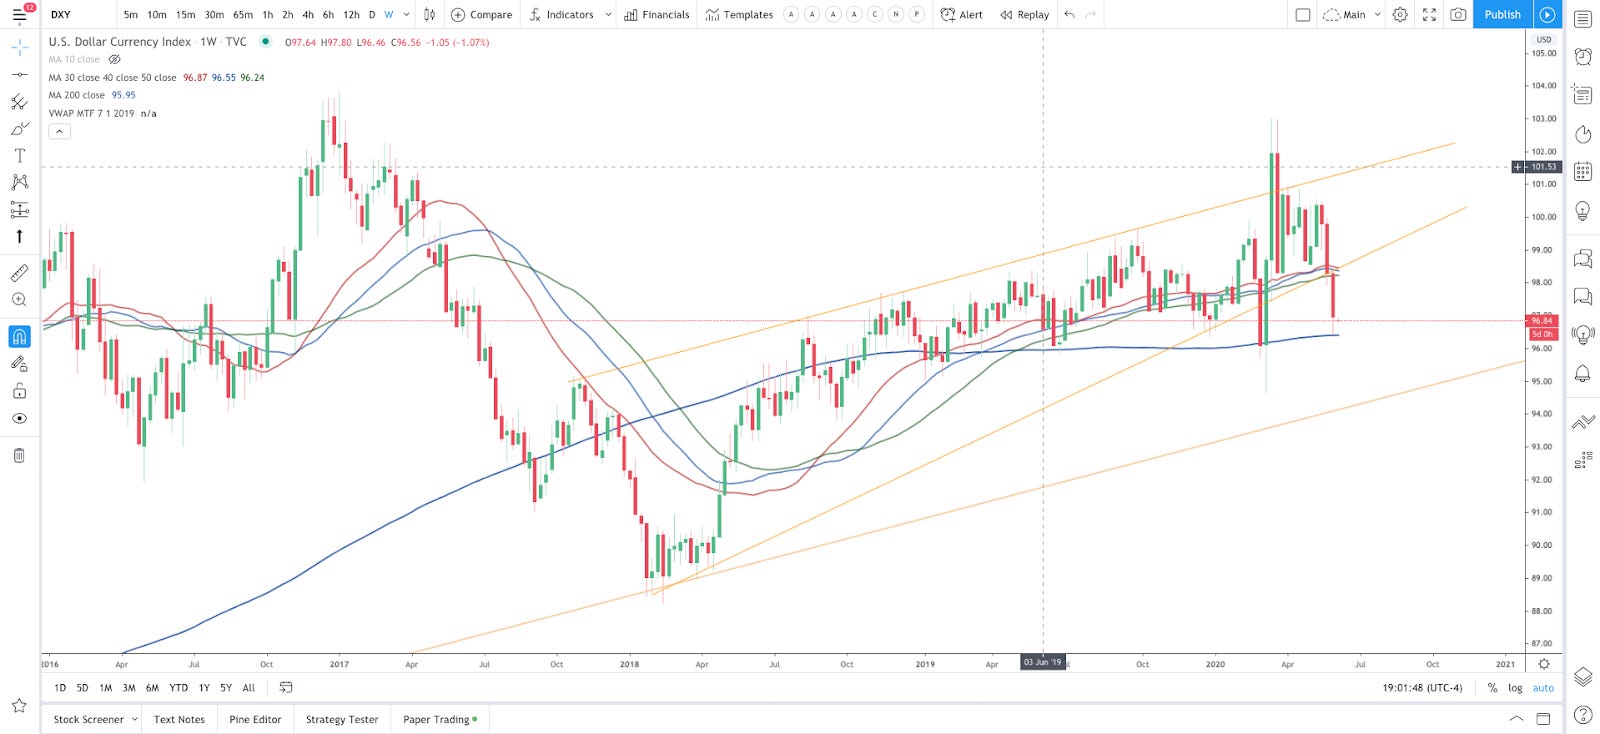
Task: Select the All date range
Action: 249,688
